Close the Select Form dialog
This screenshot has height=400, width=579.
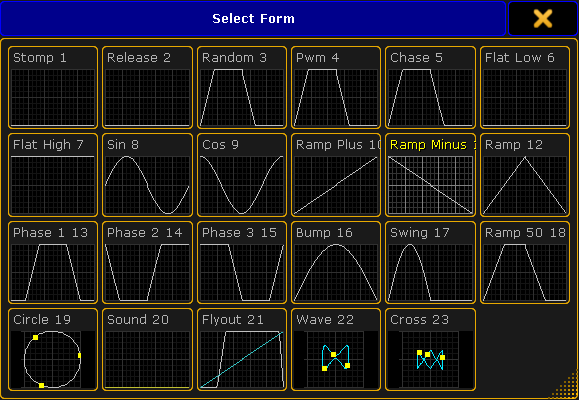coord(542,18)
